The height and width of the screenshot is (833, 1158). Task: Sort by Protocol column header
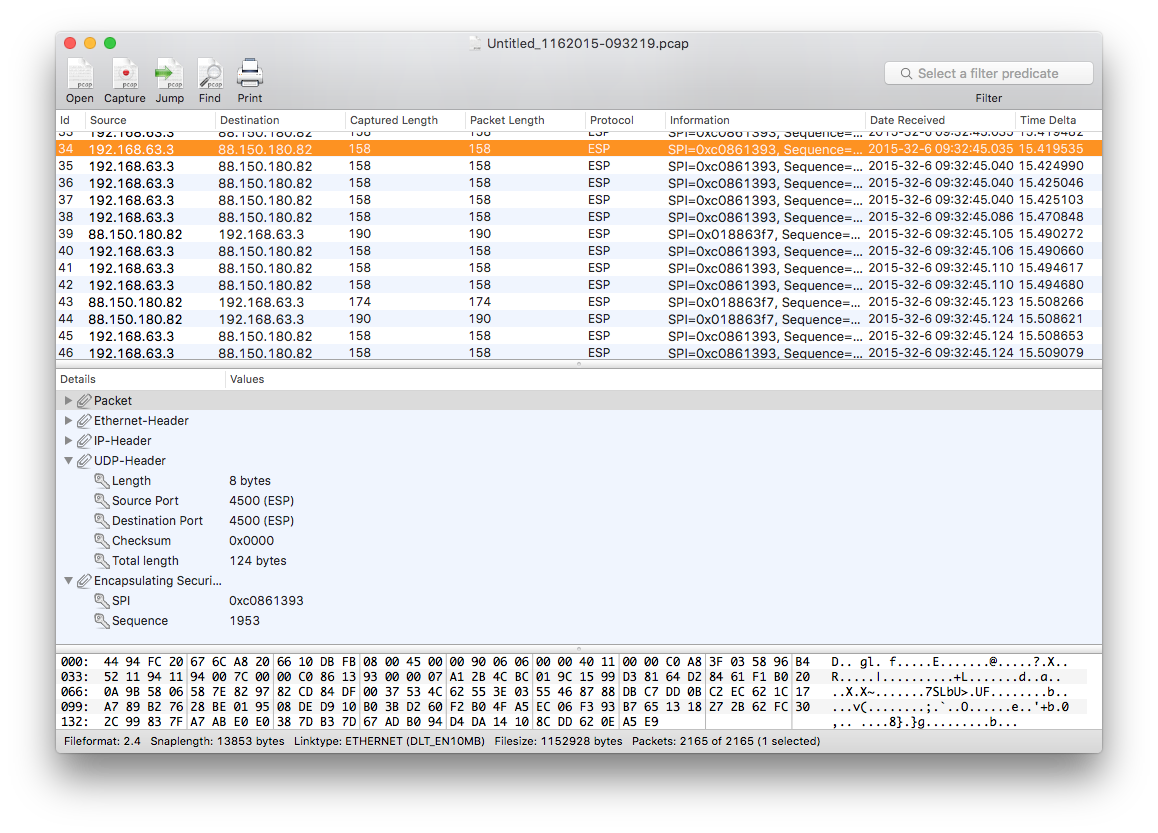(x=612, y=120)
